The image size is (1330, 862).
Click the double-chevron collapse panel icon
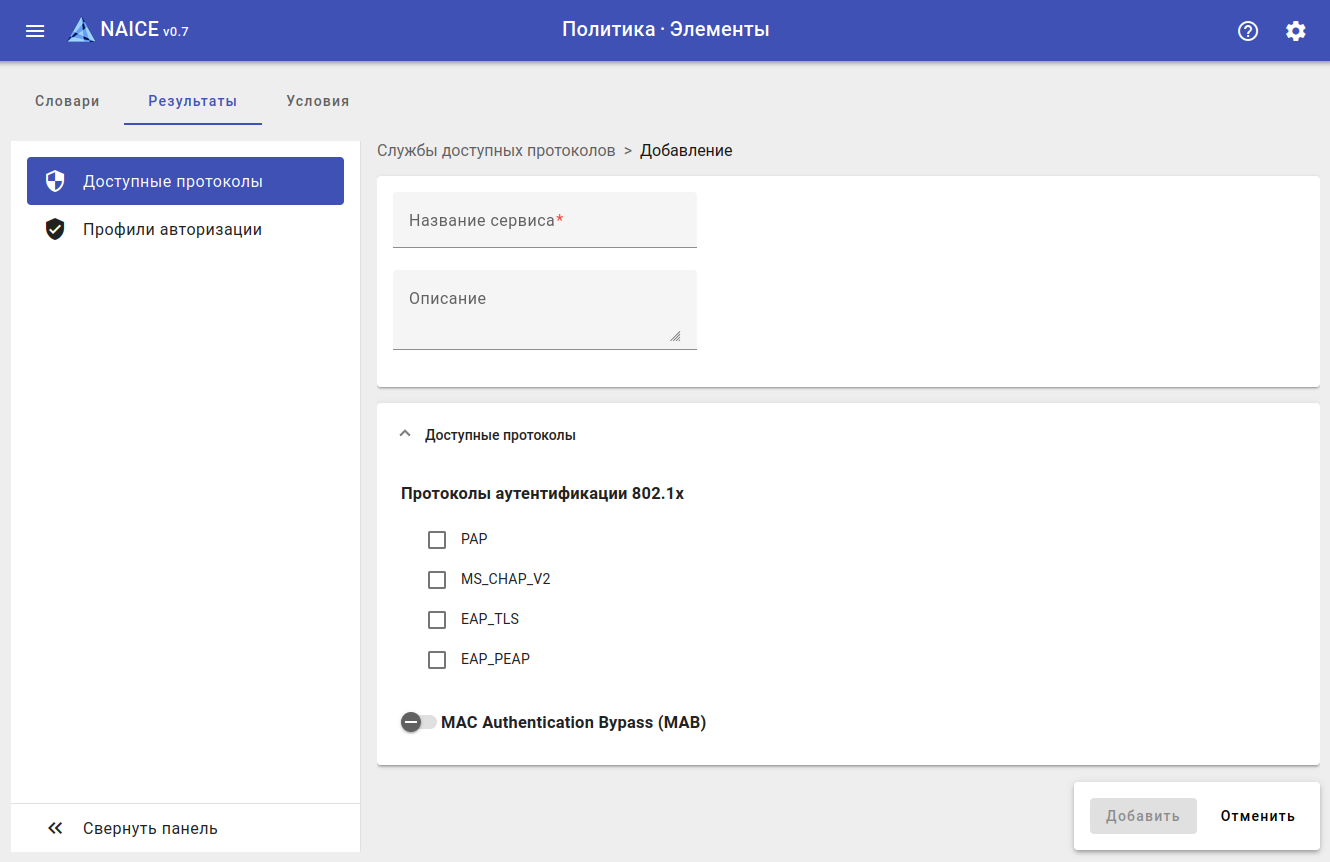[x=55, y=828]
